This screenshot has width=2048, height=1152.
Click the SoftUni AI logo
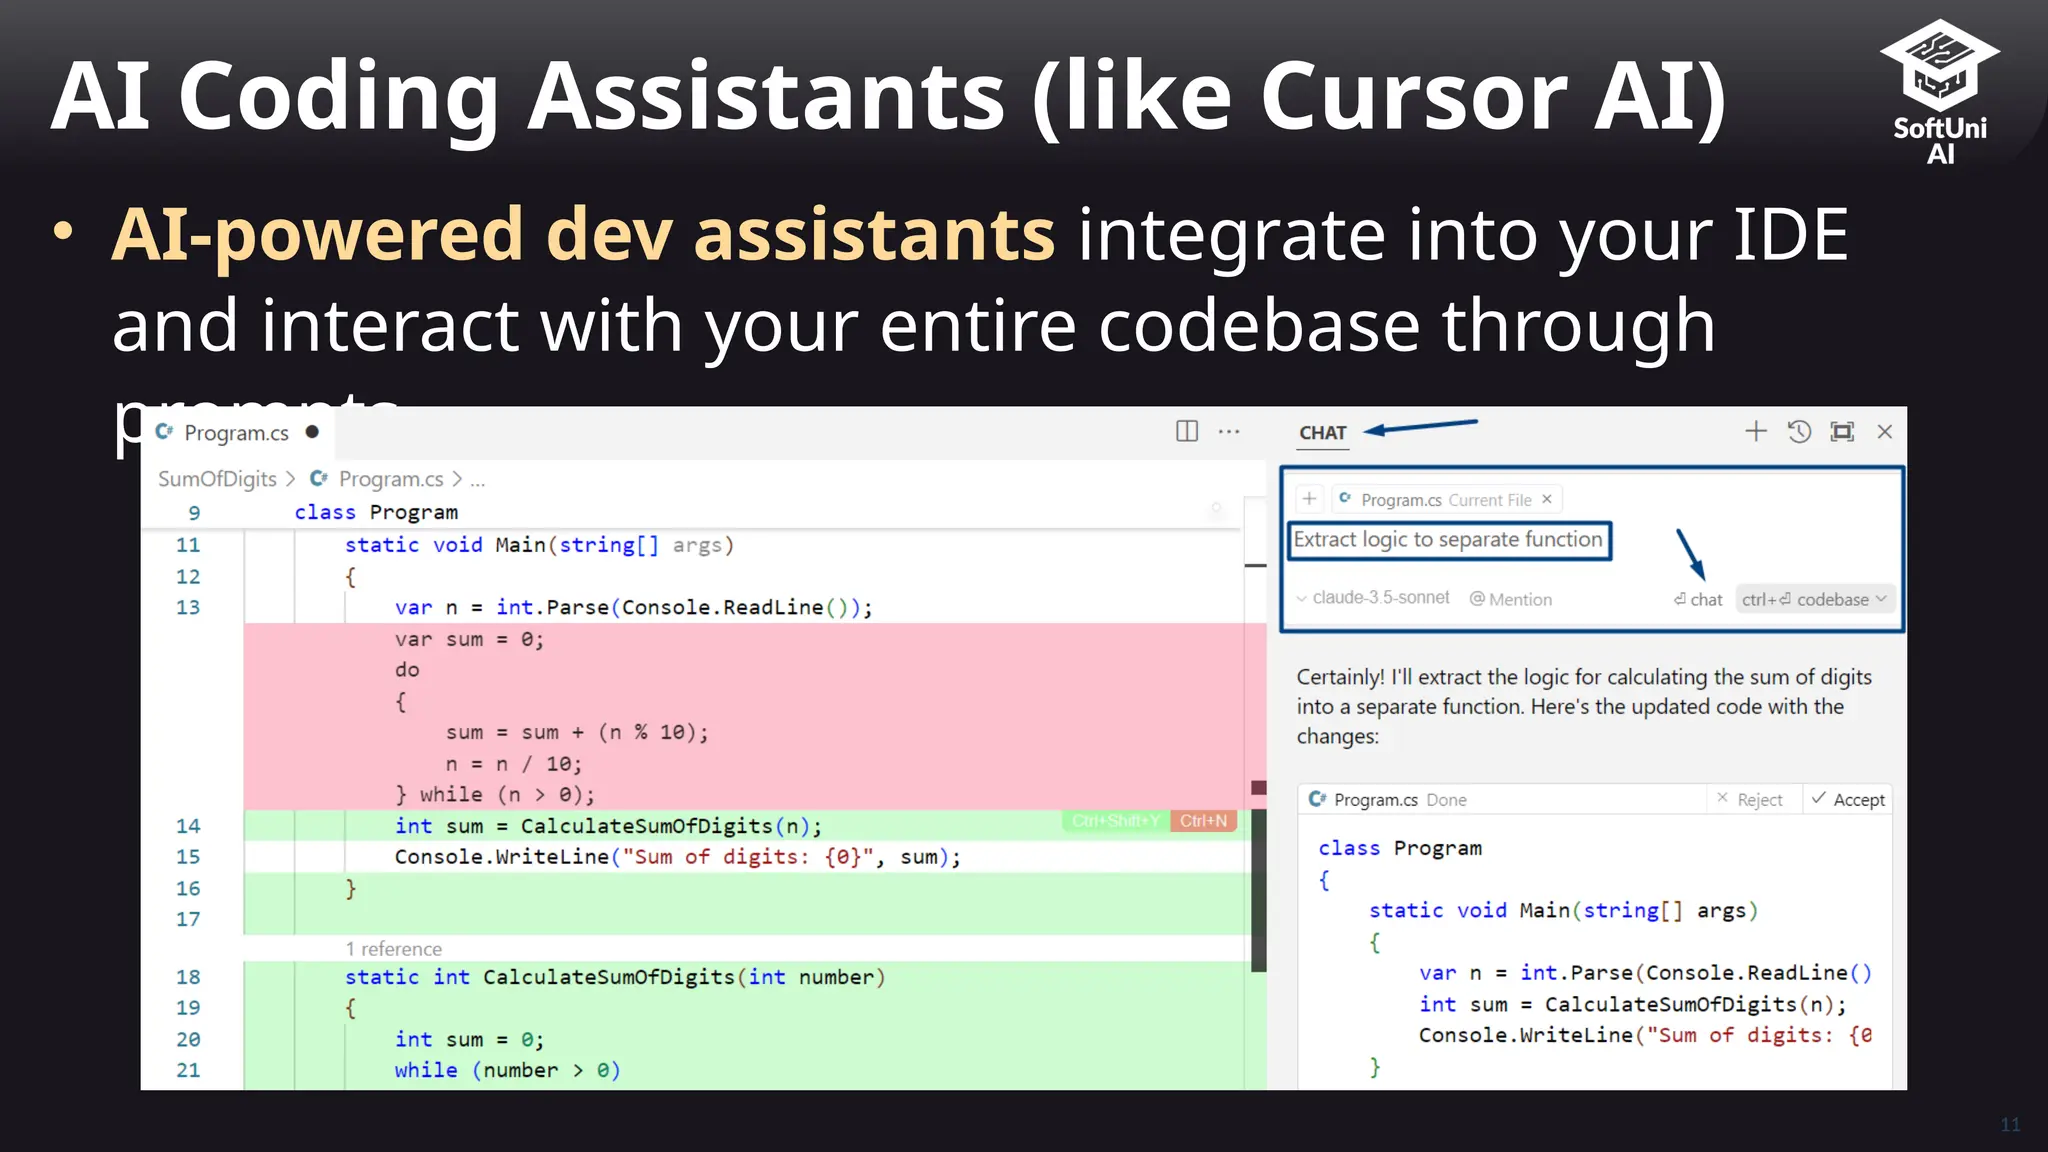coord(1940,92)
